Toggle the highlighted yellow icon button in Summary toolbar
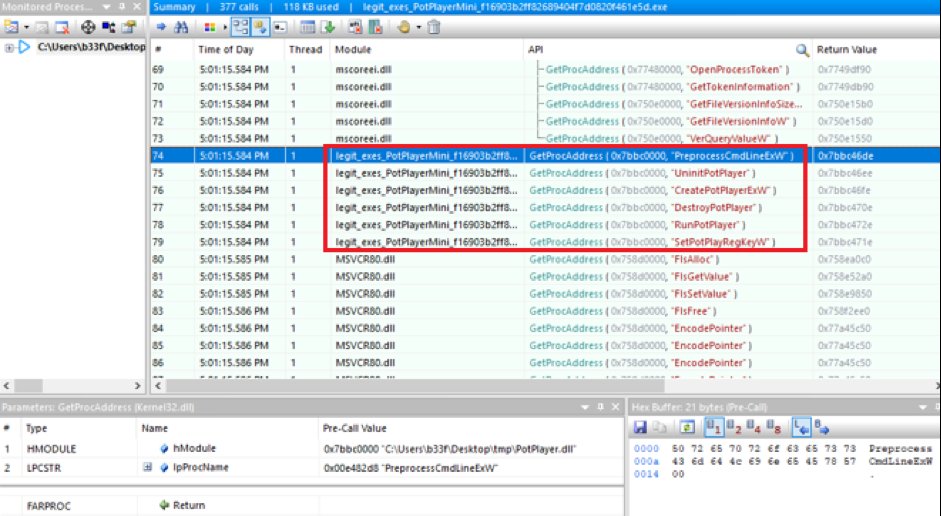The height and width of the screenshot is (516, 941). click(x=260, y=27)
